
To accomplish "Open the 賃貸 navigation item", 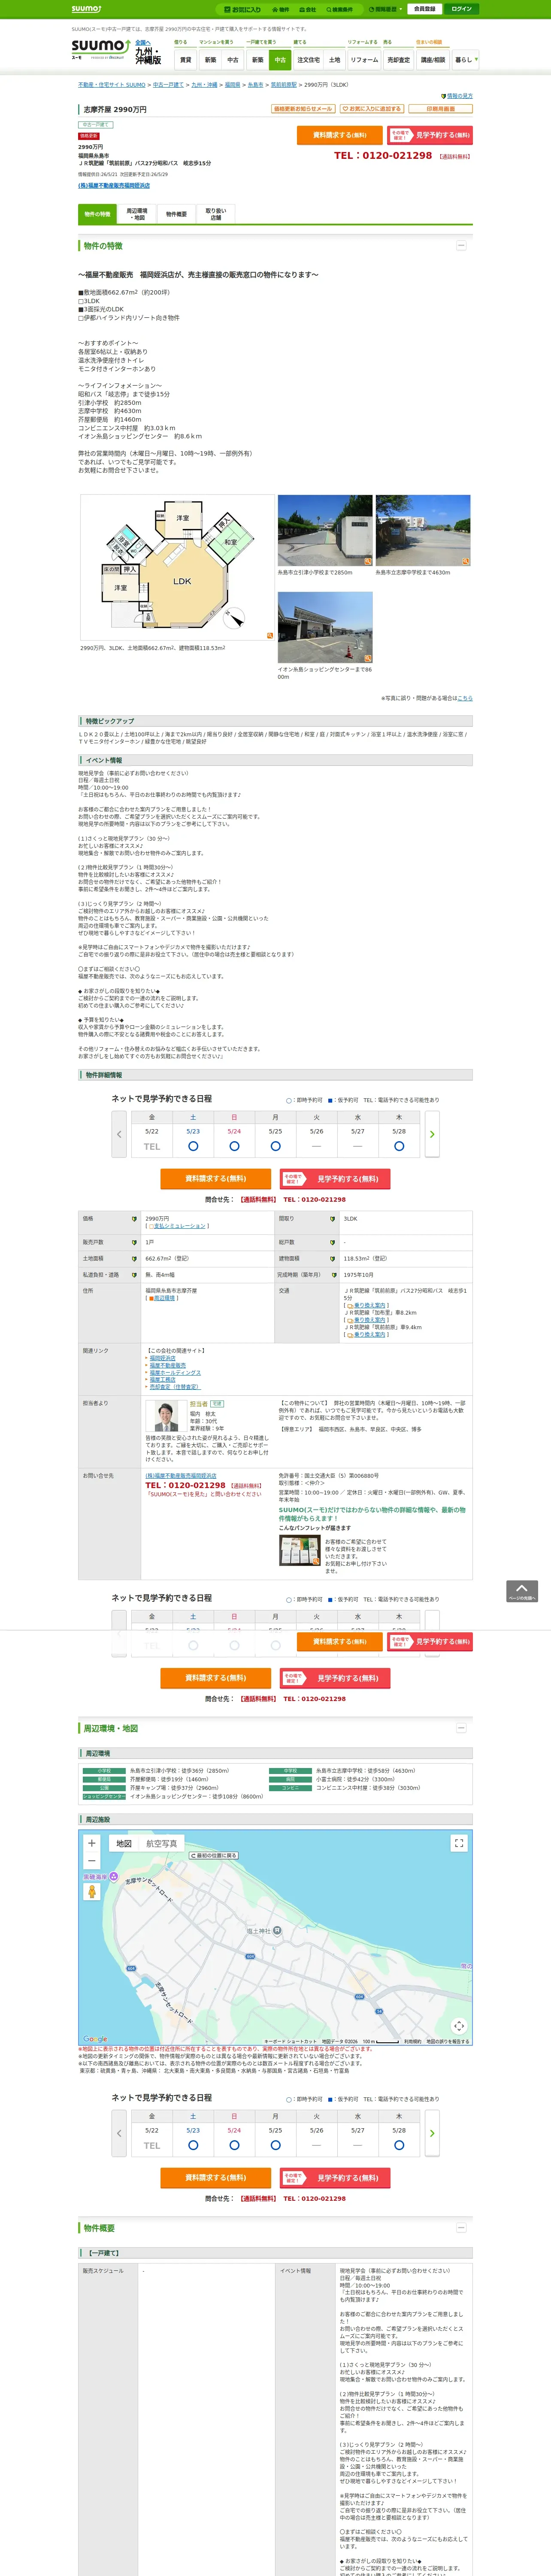I will point(185,60).
